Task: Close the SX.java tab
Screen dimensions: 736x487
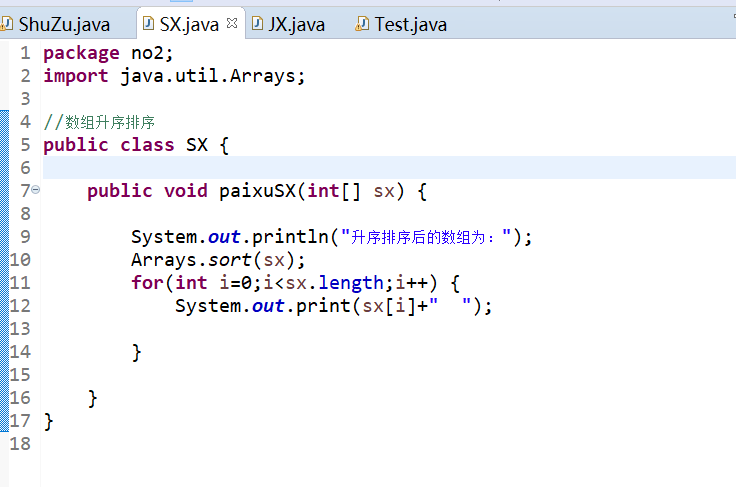Action: (x=232, y=23)
